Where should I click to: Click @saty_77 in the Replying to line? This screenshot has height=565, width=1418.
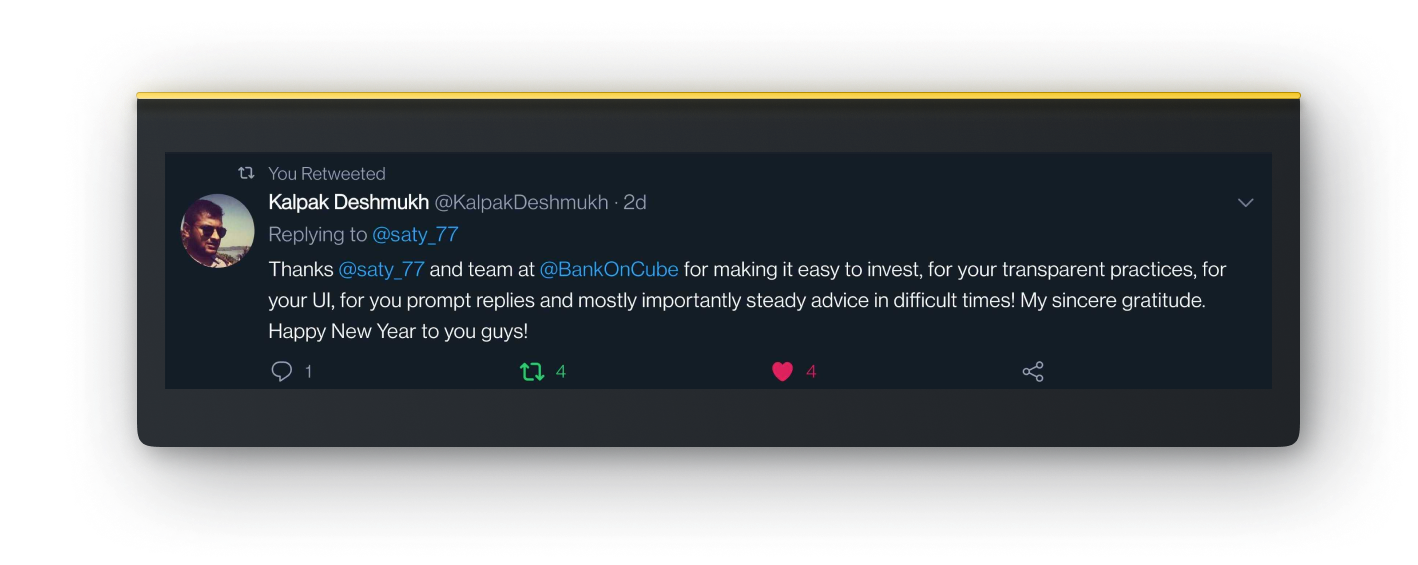click(x=415, y=235)
